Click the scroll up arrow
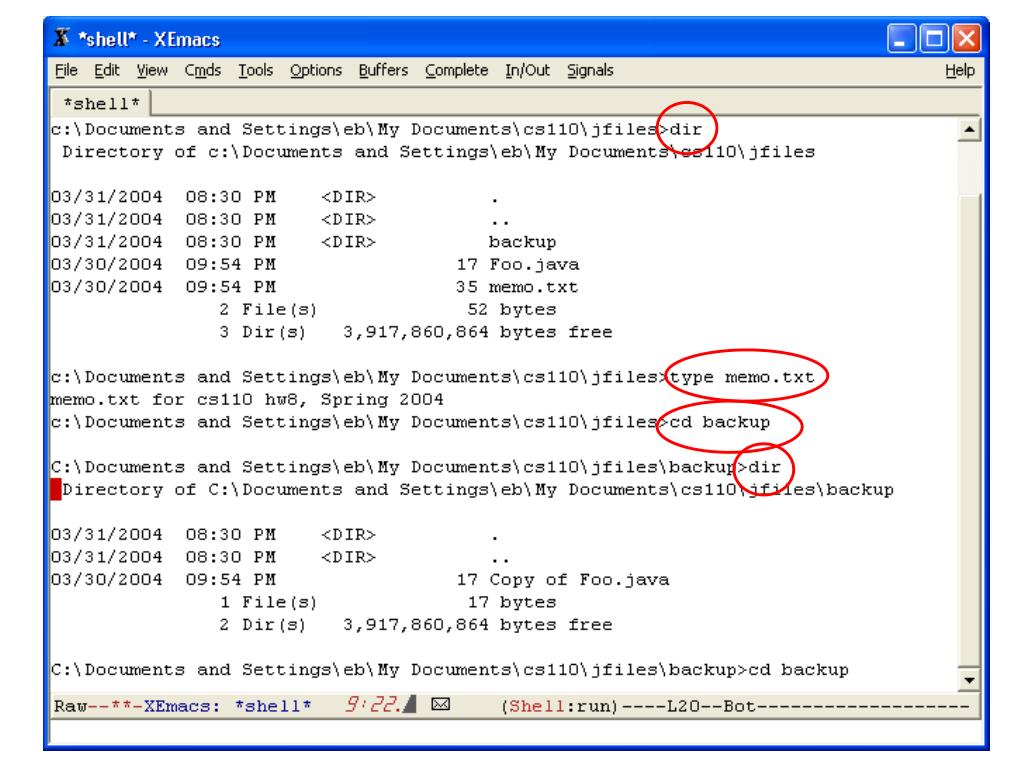This screenshot has width=1024, height=768. click(969, 130)
